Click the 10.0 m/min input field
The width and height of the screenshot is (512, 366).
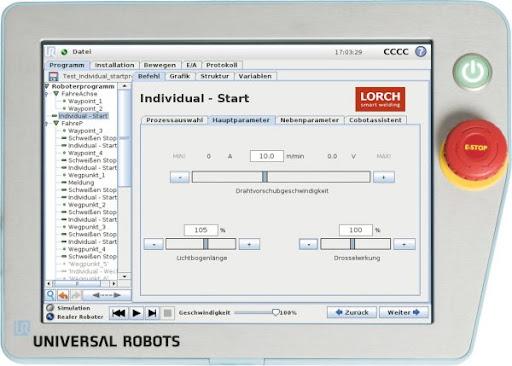point(267,156)
